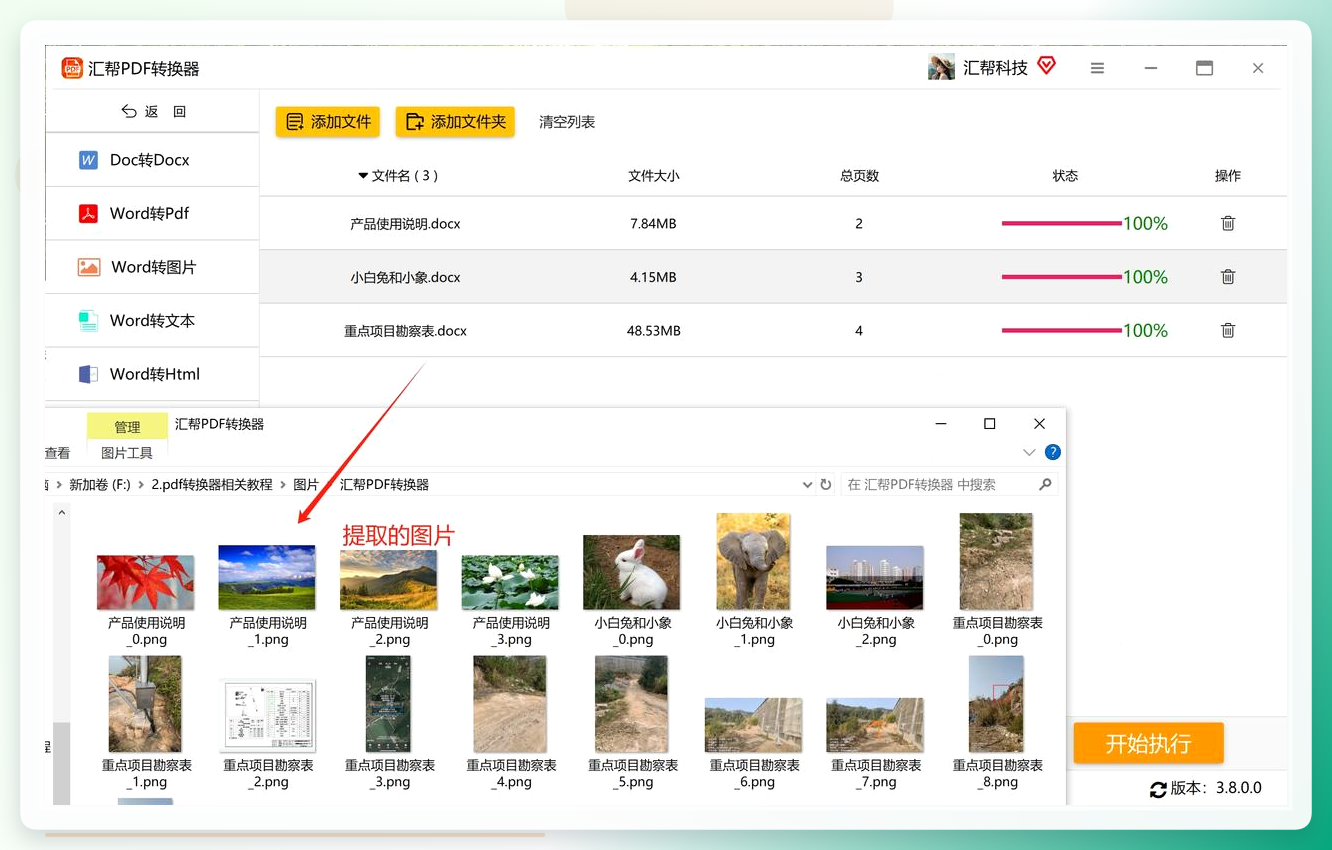
Task: Click the blue help icon in Explorer
Action: tap(1052, 452)
